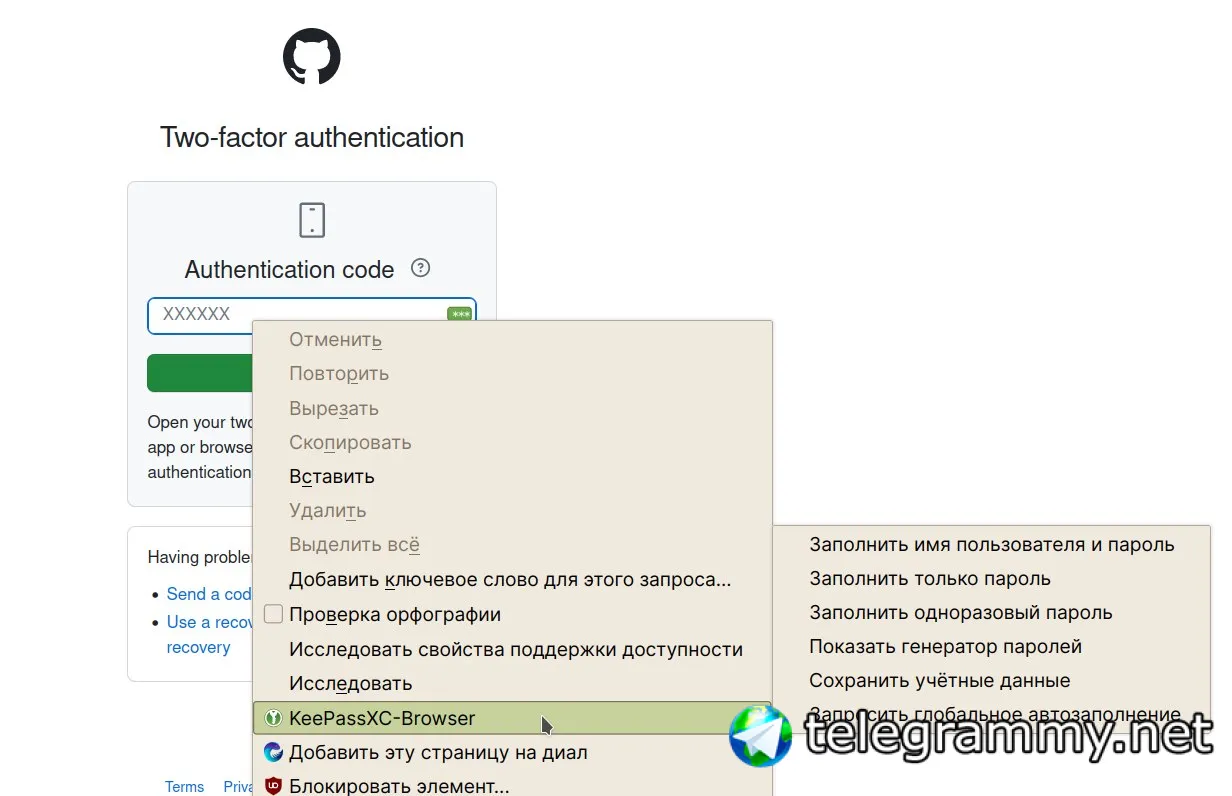Click the Authentication code label
Screen dimensions: 1232x796
tap(290, 269)
